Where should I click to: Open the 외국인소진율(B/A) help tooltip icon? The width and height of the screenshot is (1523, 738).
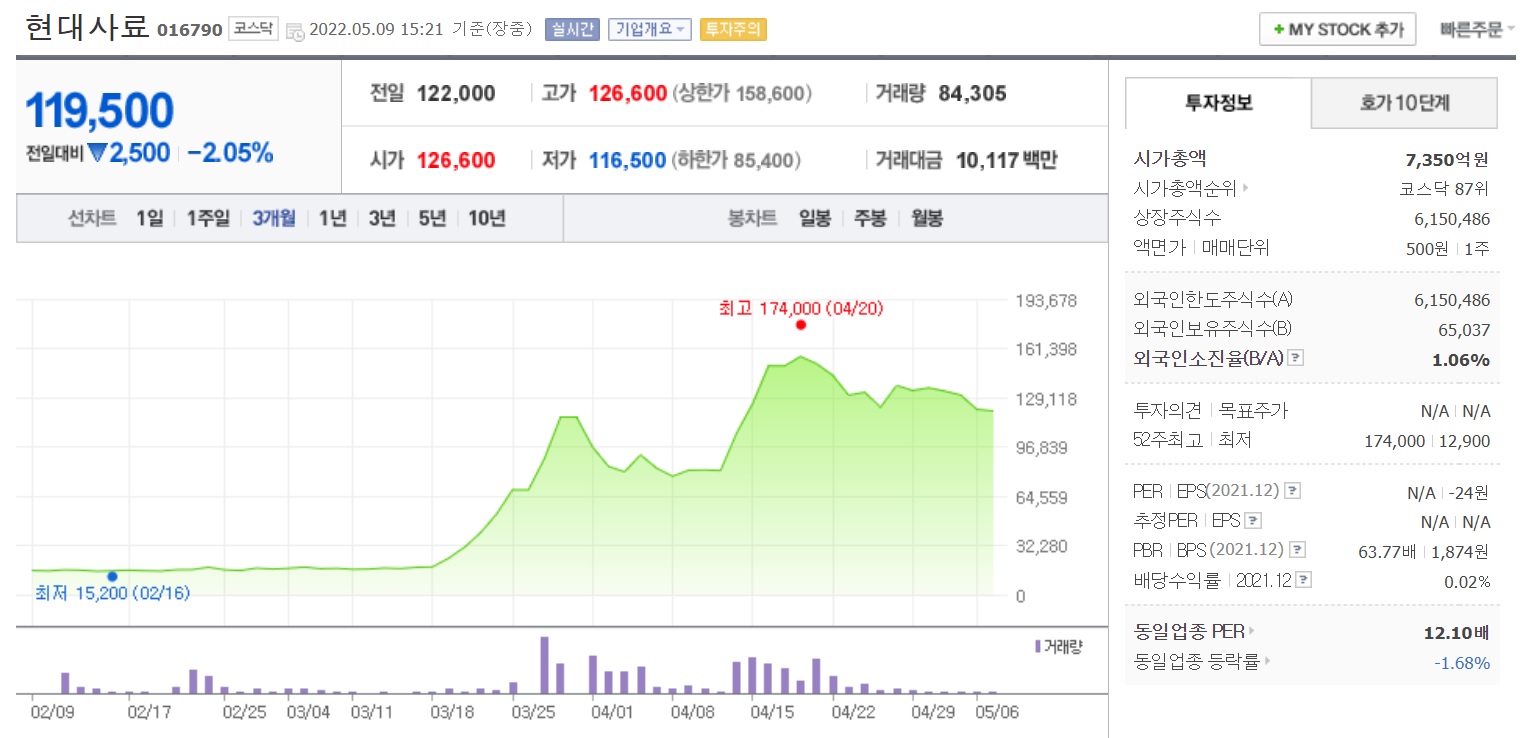tap(1296, 356)
